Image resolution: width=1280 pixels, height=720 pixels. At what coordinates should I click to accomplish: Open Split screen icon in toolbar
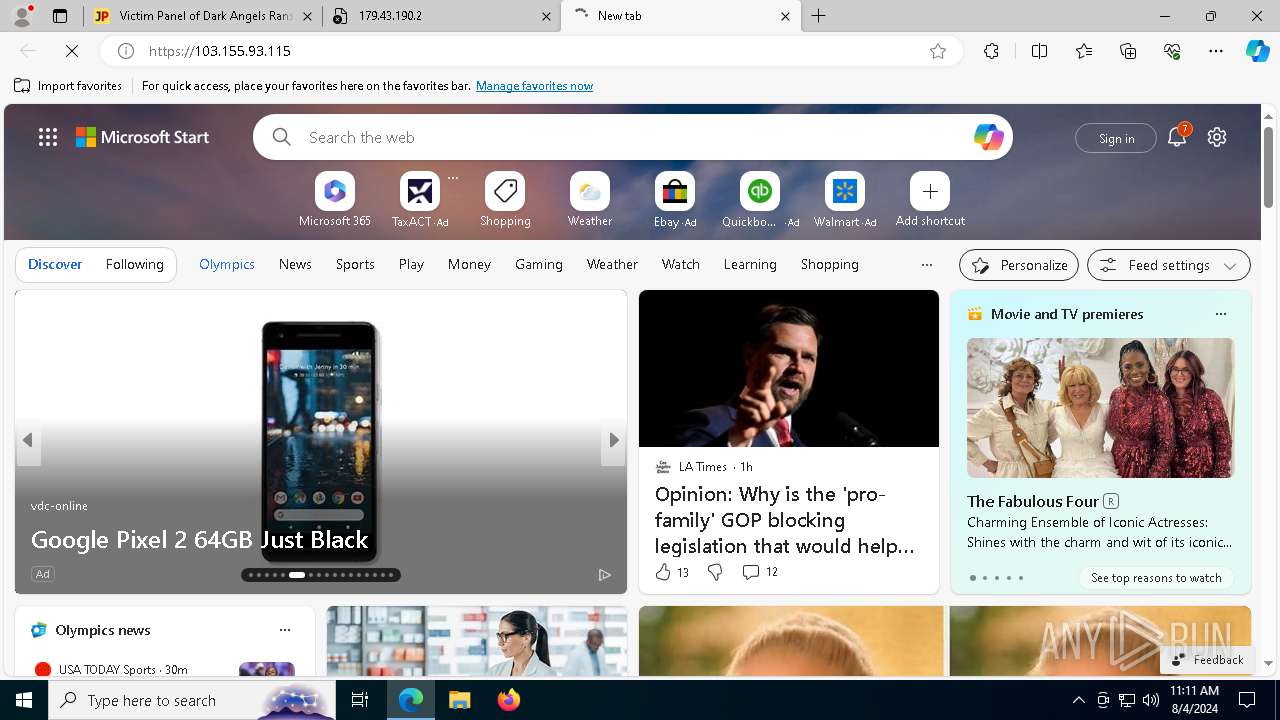click(1039, 51)
